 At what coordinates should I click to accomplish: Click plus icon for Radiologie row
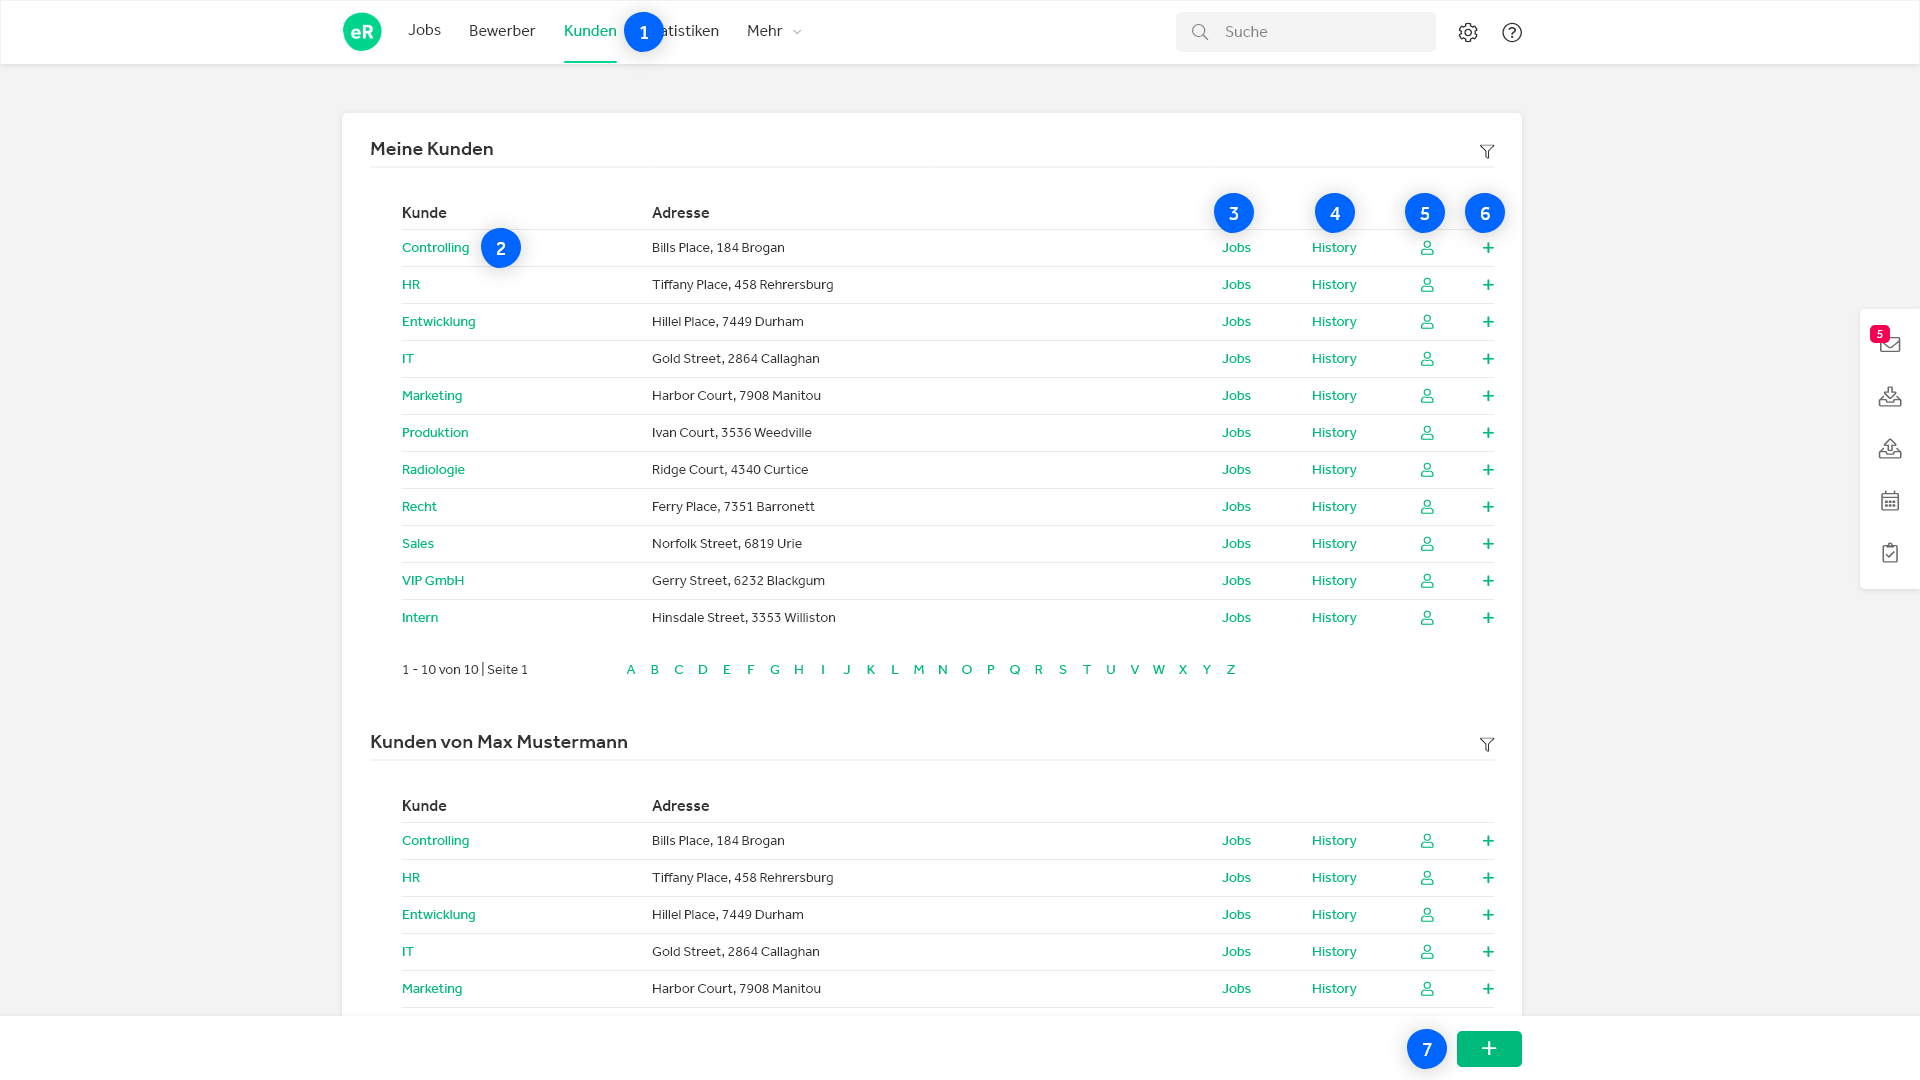tap(1488, 470)
